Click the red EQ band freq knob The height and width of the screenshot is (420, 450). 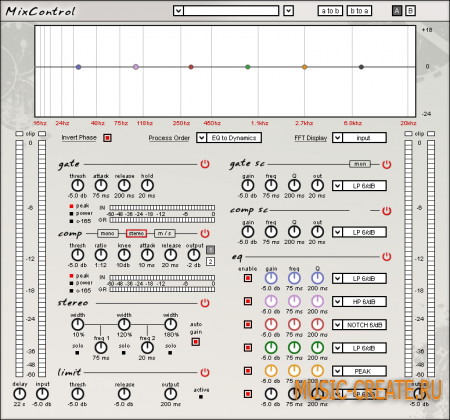[x=294, y=324]
